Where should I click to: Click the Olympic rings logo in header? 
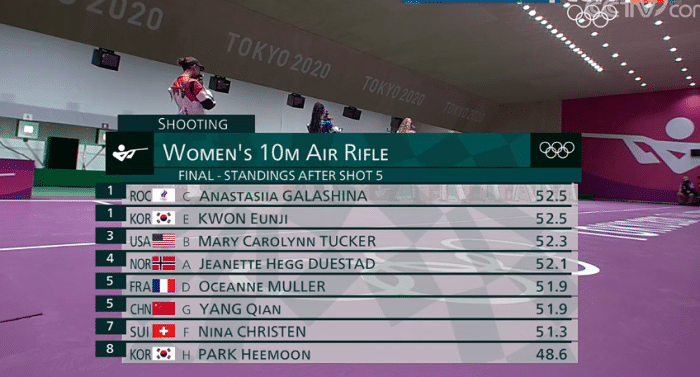point(556,150)
